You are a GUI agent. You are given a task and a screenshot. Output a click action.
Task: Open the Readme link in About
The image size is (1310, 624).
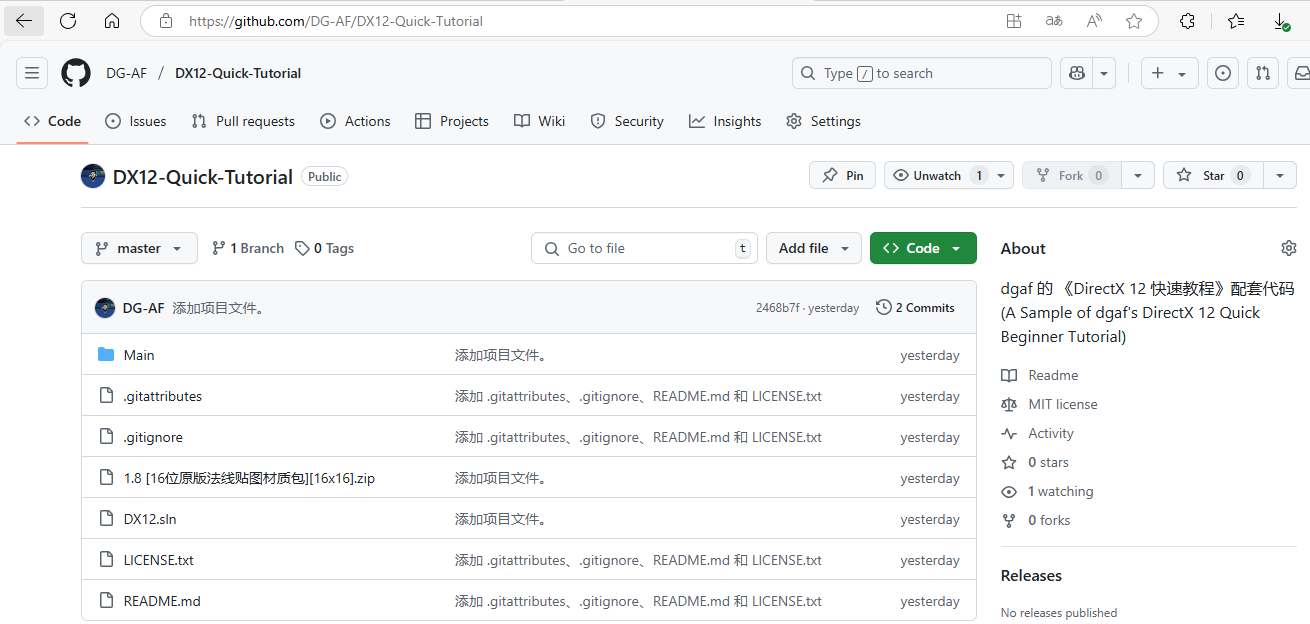click(x=1040, y=375)
